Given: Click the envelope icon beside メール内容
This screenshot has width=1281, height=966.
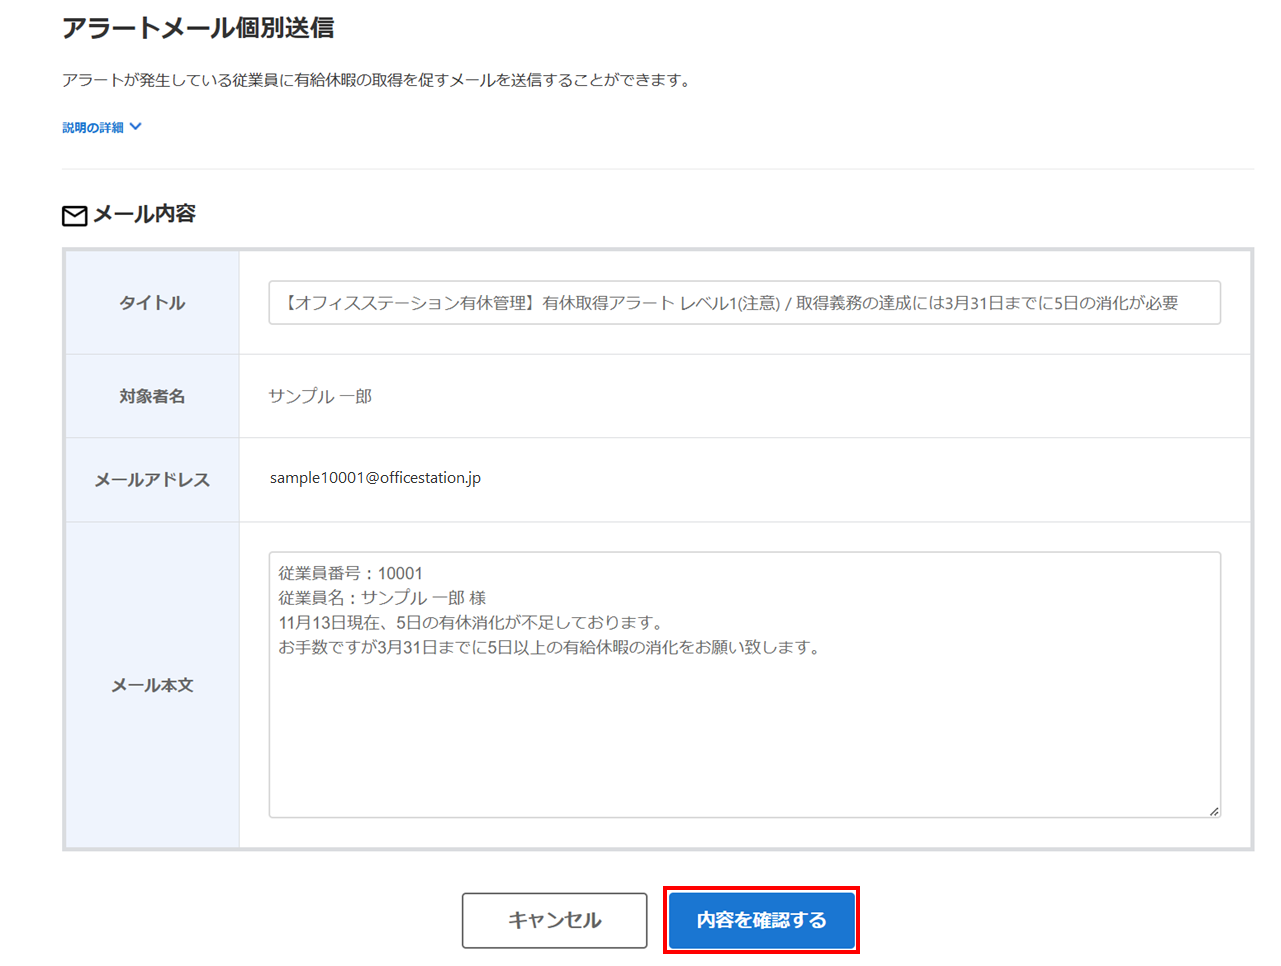Looking at the screenshot, I should click(x=75, y=216).
